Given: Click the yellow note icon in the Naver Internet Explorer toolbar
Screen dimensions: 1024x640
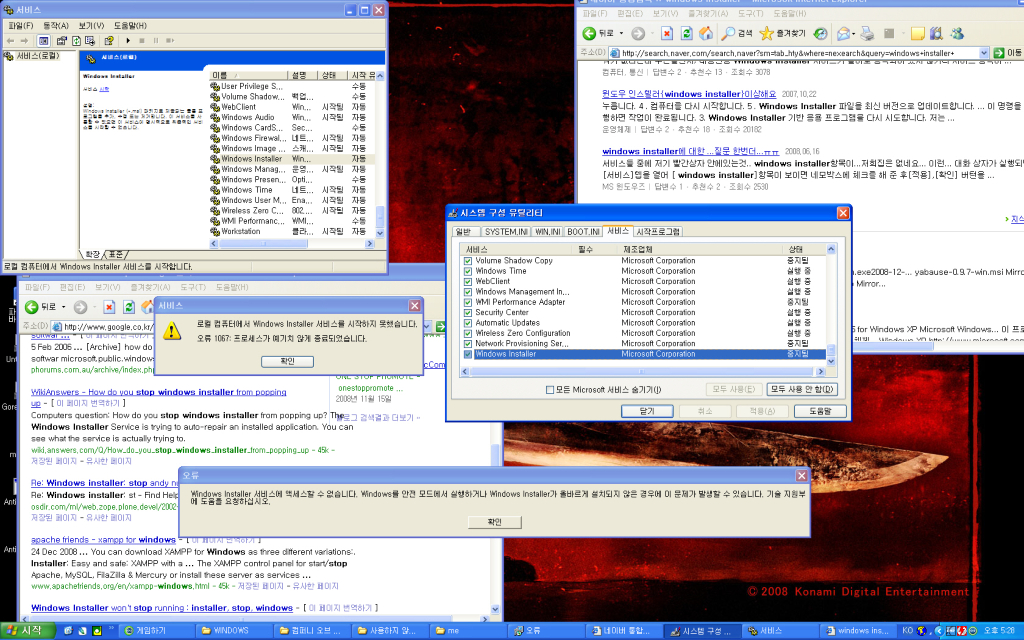Looking at the screenshot, I should (918, 33).
